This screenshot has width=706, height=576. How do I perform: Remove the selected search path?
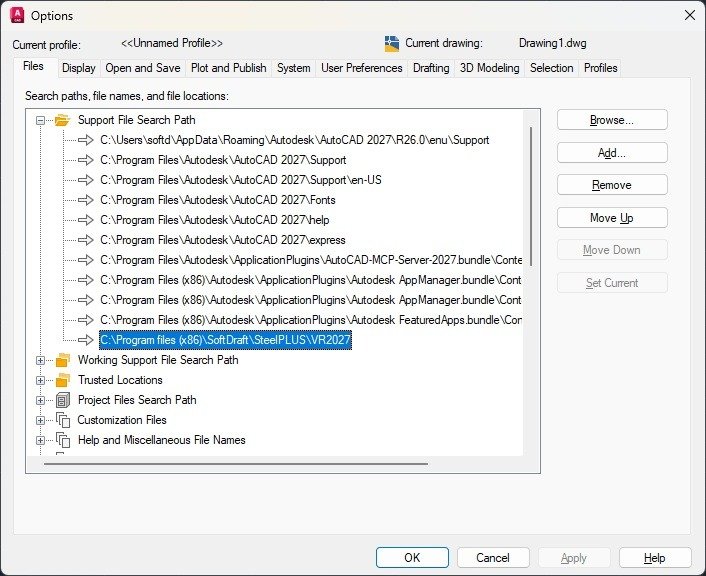612,185
